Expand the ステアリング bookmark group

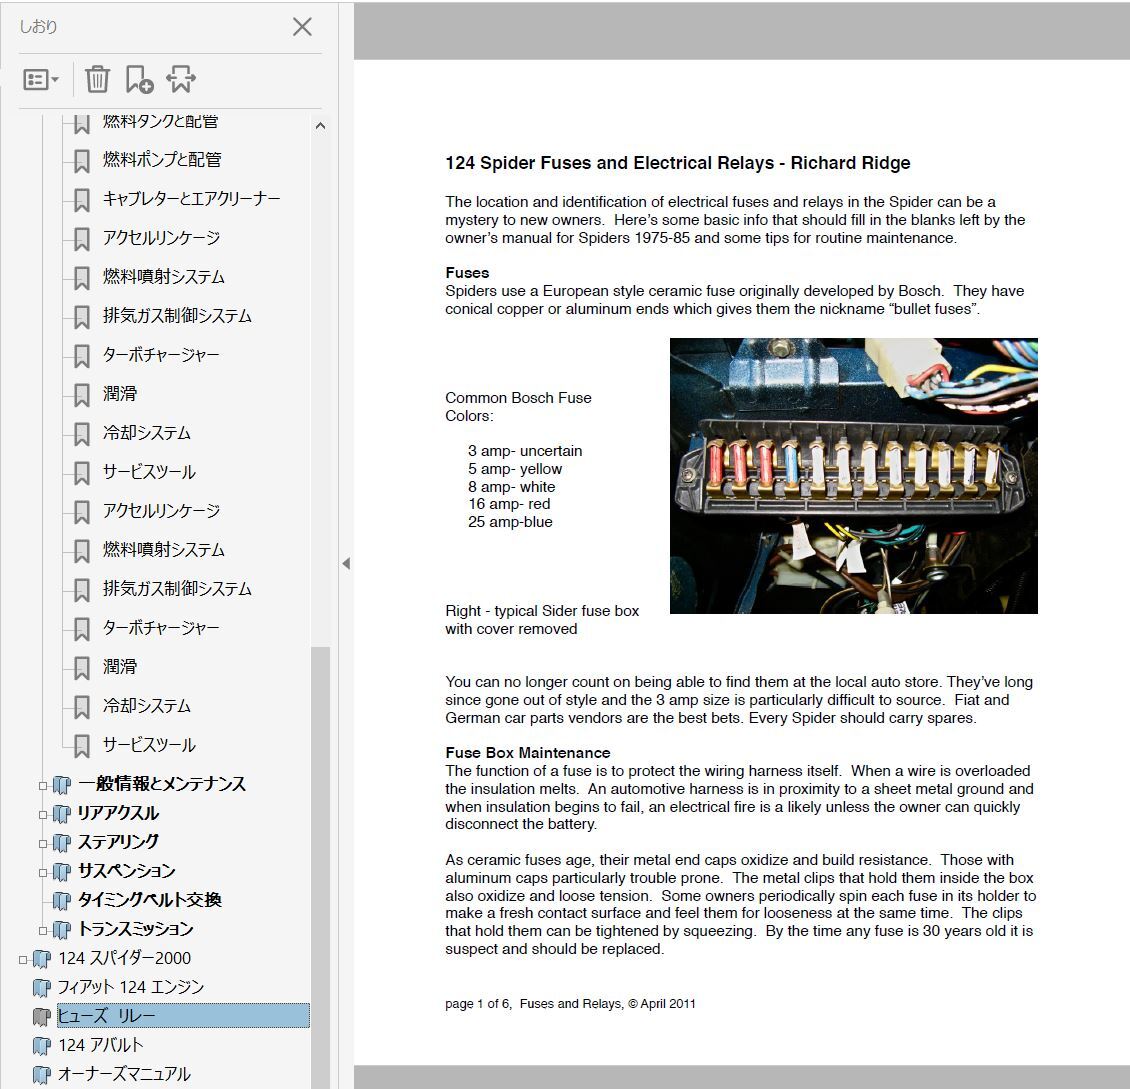pos(43,843)
